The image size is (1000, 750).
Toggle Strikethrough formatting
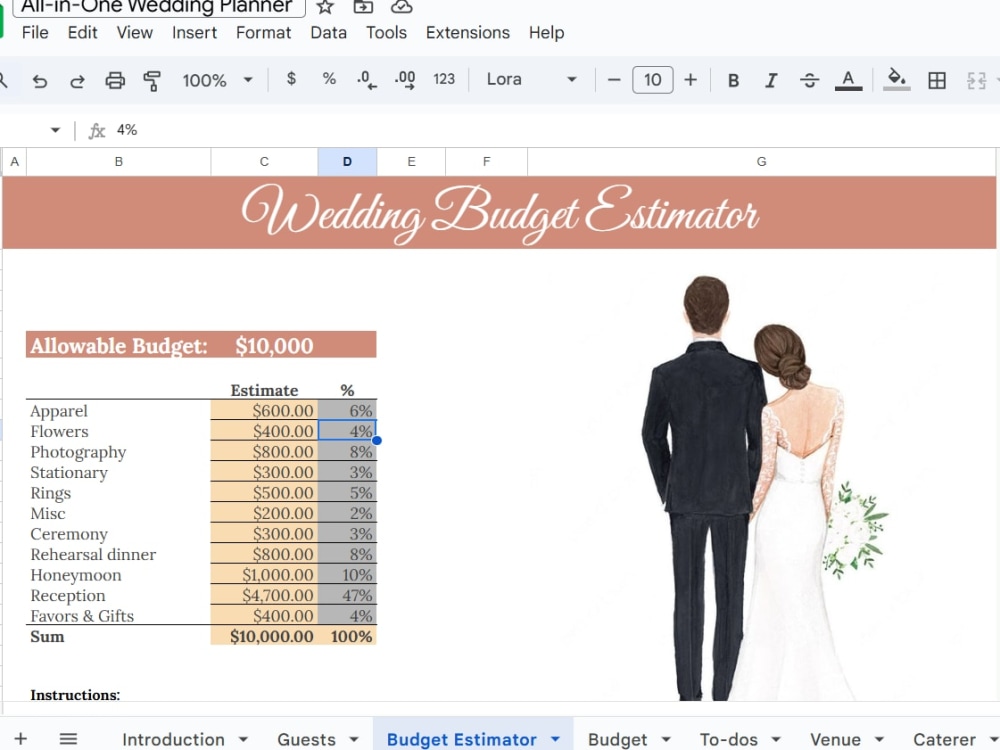click(x=809, y=80)
